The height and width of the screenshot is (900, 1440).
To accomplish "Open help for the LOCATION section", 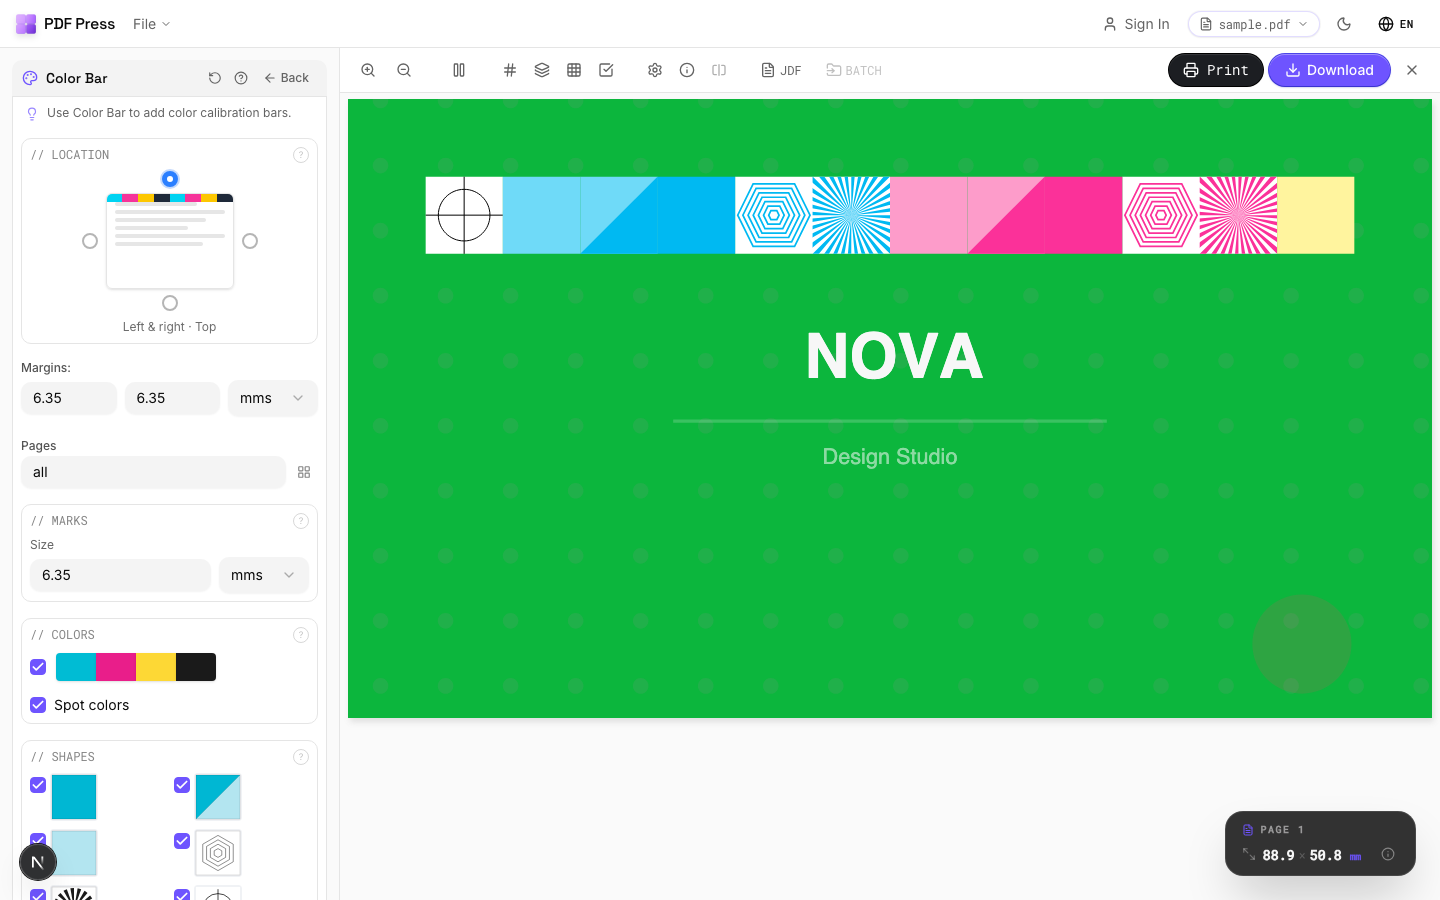I will pyautogui.click(x=301, y=155).
